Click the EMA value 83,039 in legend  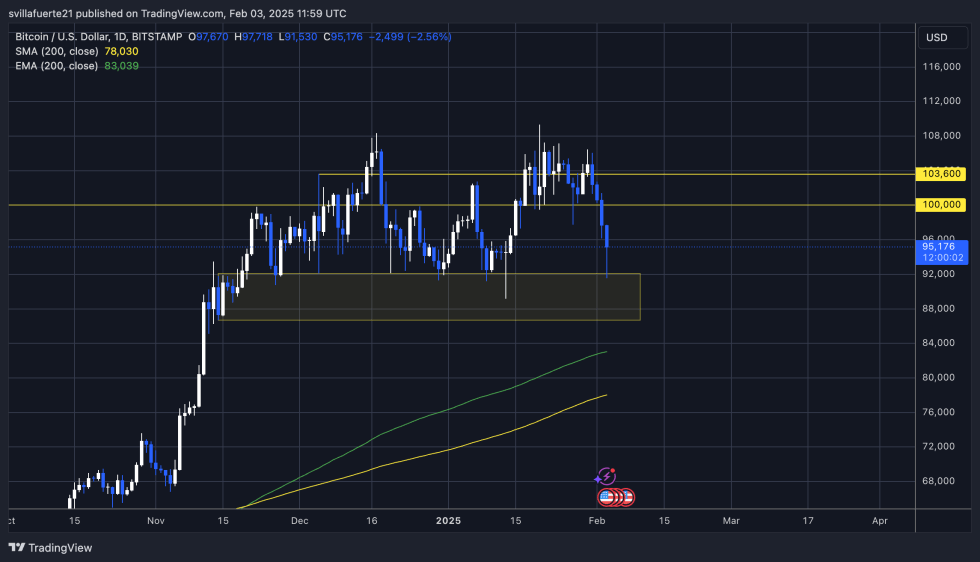point(121,66)
